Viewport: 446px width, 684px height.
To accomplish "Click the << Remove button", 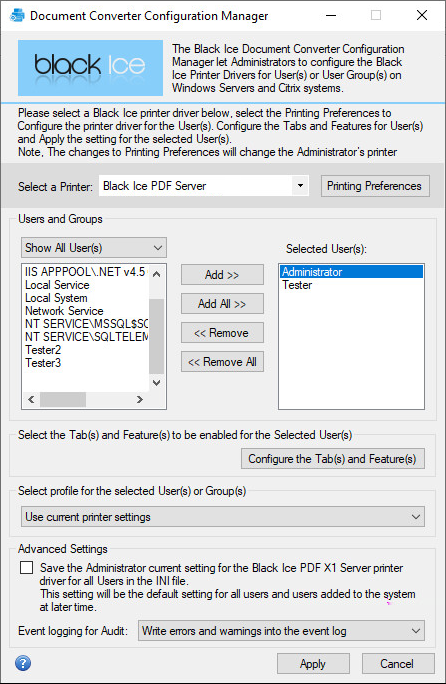I will click(222, 333).
